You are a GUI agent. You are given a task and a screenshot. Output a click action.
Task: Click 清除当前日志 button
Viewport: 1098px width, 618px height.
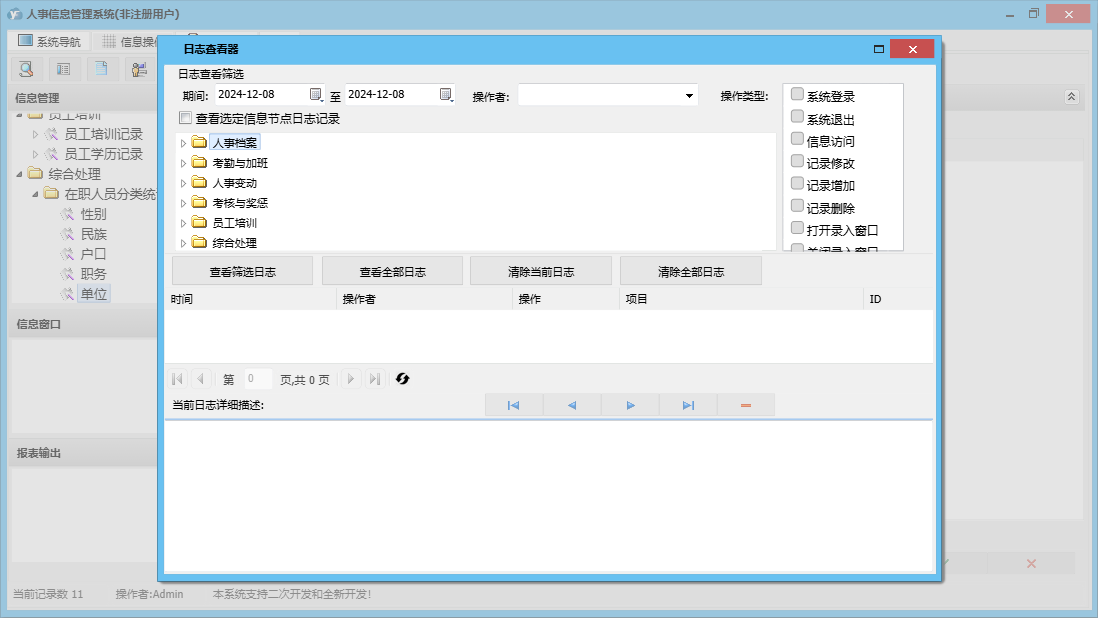(x=541, y=272)
